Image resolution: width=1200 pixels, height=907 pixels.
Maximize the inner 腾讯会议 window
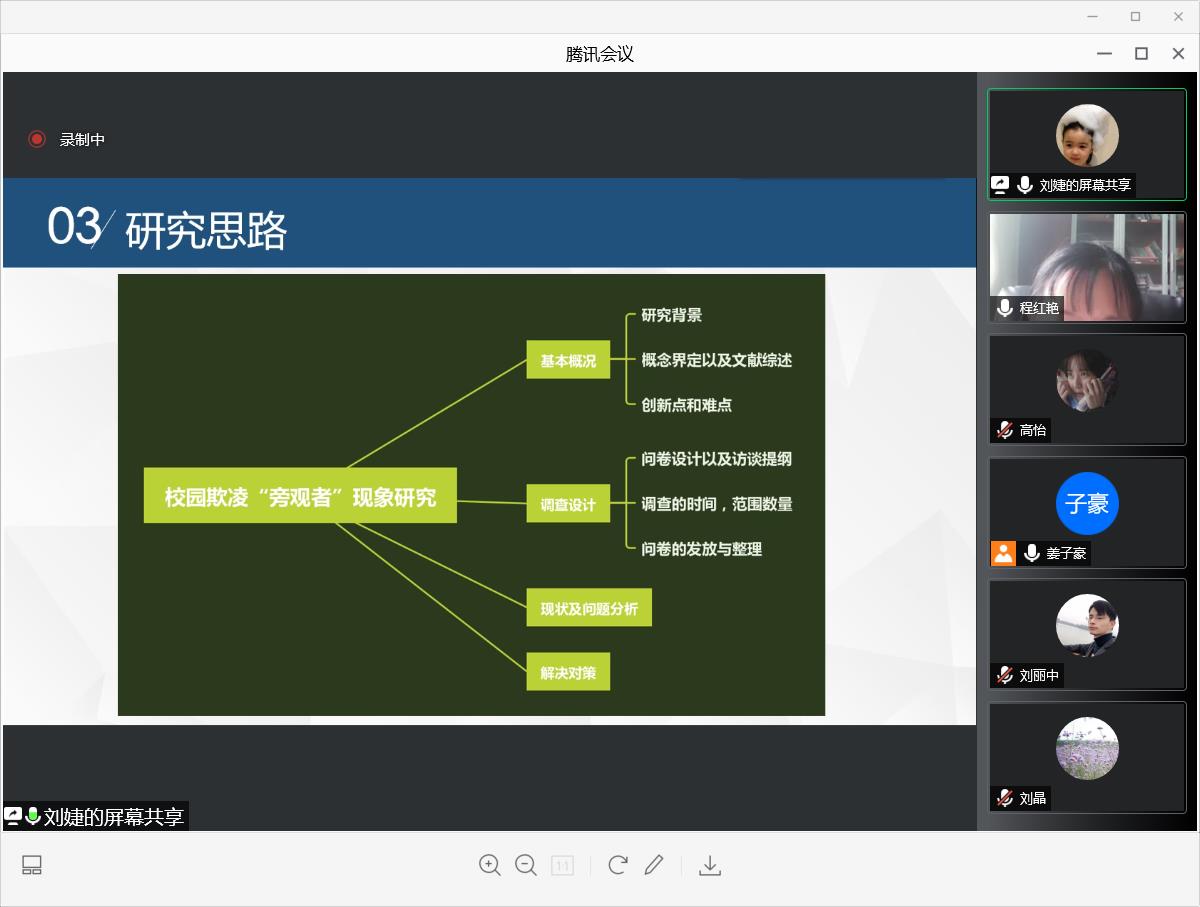tap(1141, 54)
